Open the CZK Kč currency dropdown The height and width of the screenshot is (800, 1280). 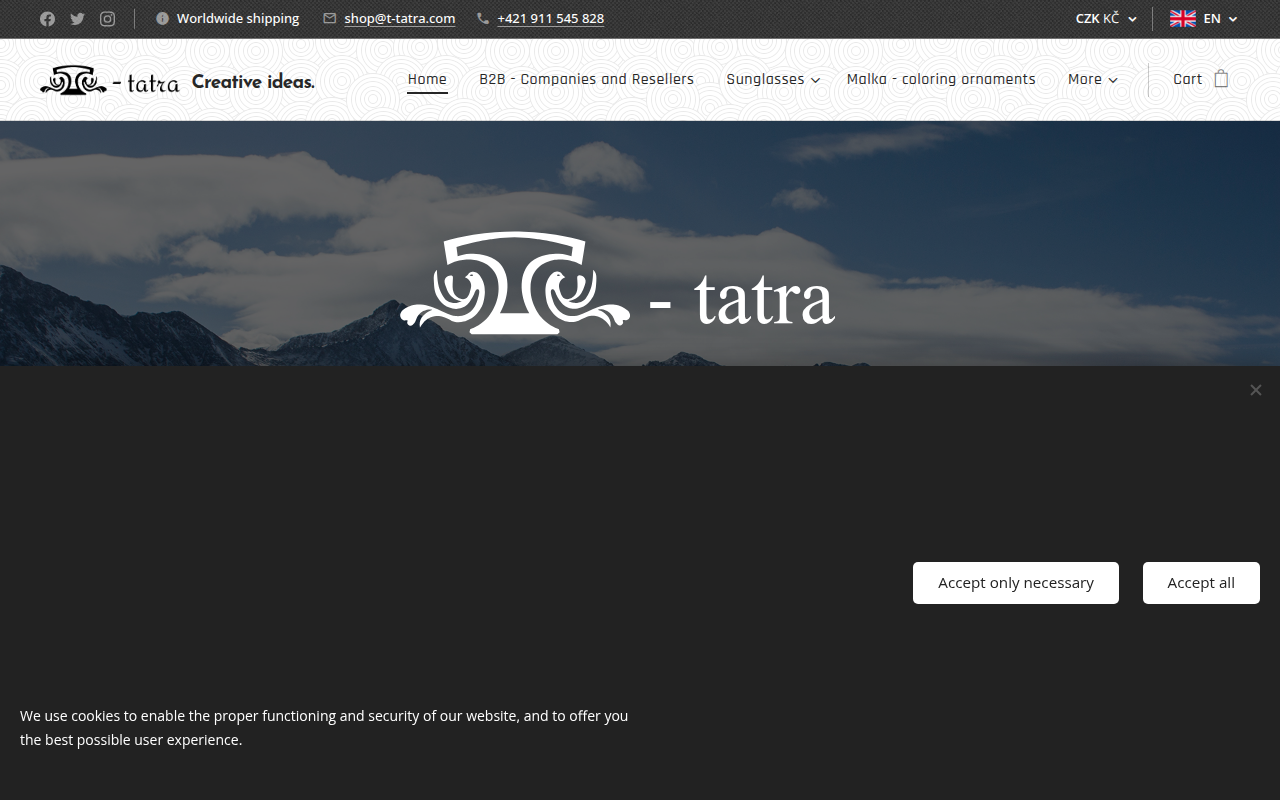1106,19
